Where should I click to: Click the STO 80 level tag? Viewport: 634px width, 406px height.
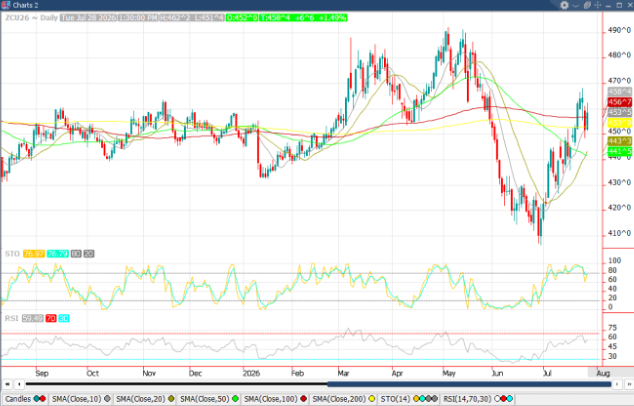tap(76, 254)
